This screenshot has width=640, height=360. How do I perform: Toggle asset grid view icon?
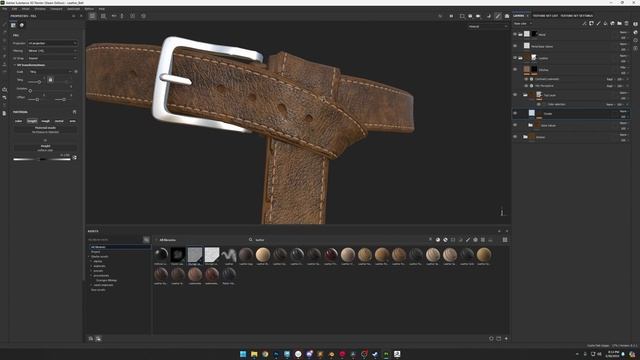point(505,240)
